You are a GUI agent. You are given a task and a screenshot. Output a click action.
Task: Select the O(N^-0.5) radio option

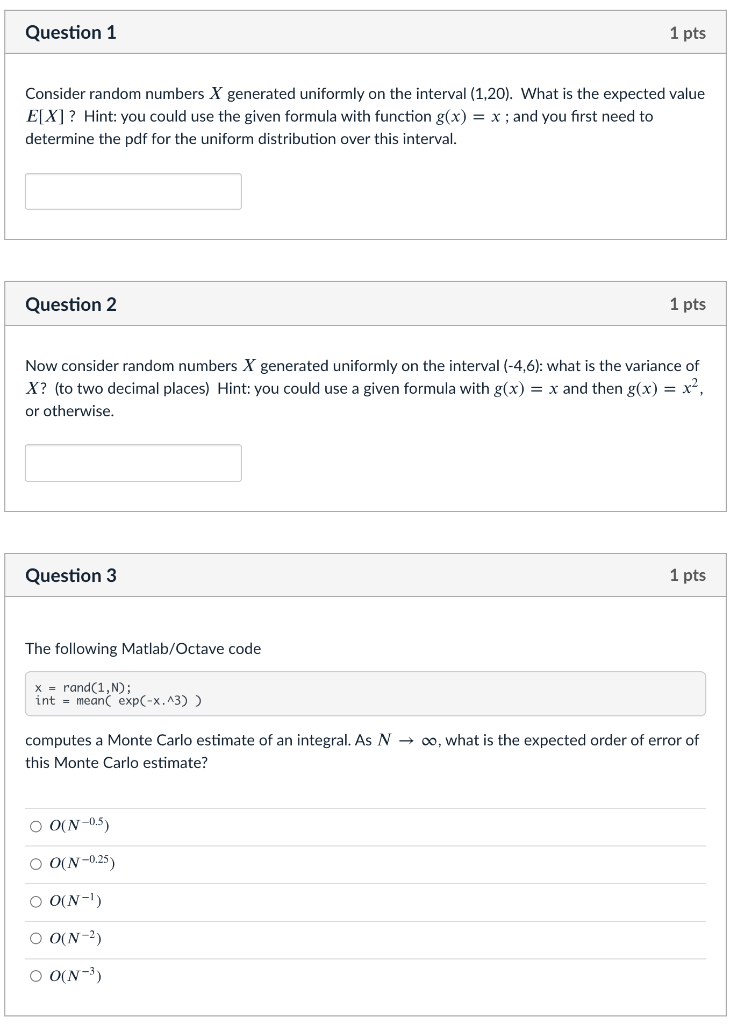pos(35,824)
